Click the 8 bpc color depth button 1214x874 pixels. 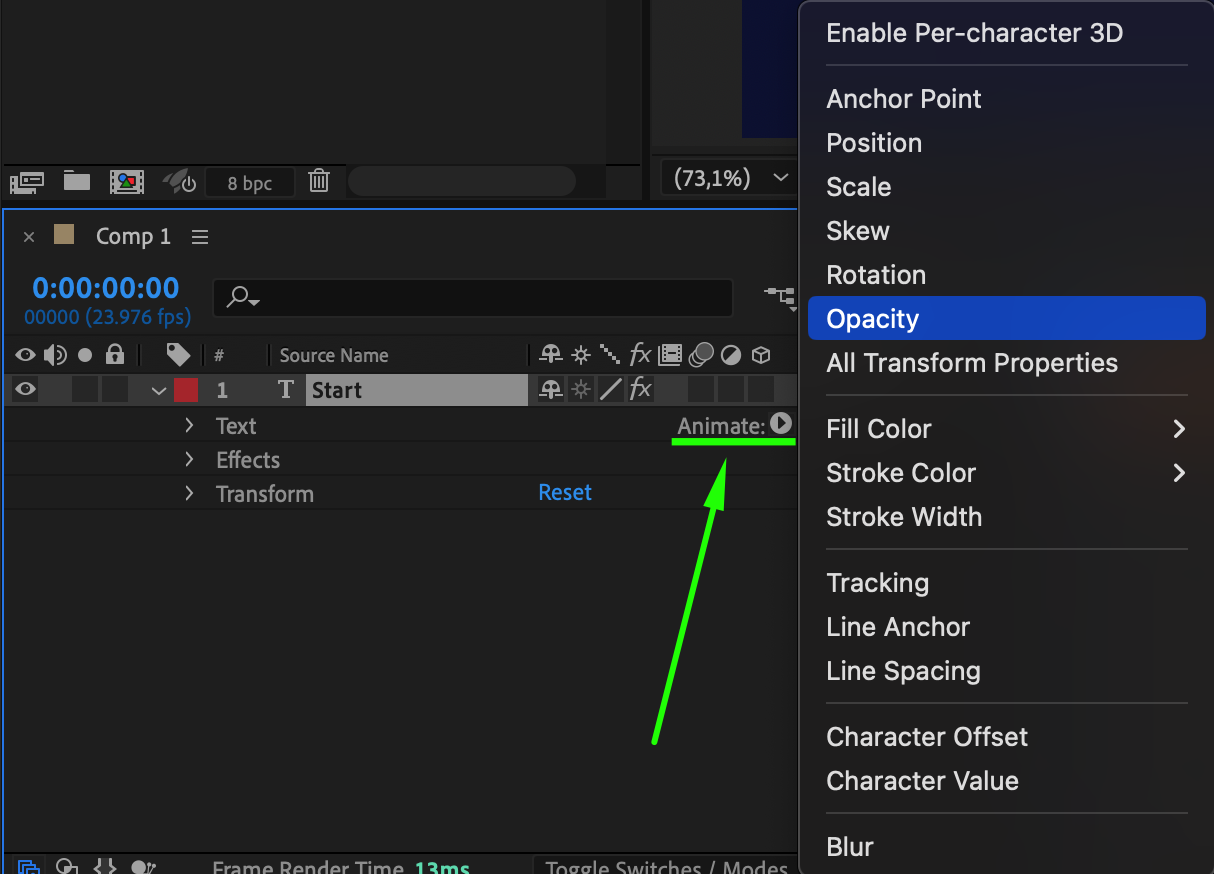pos(250,183)
